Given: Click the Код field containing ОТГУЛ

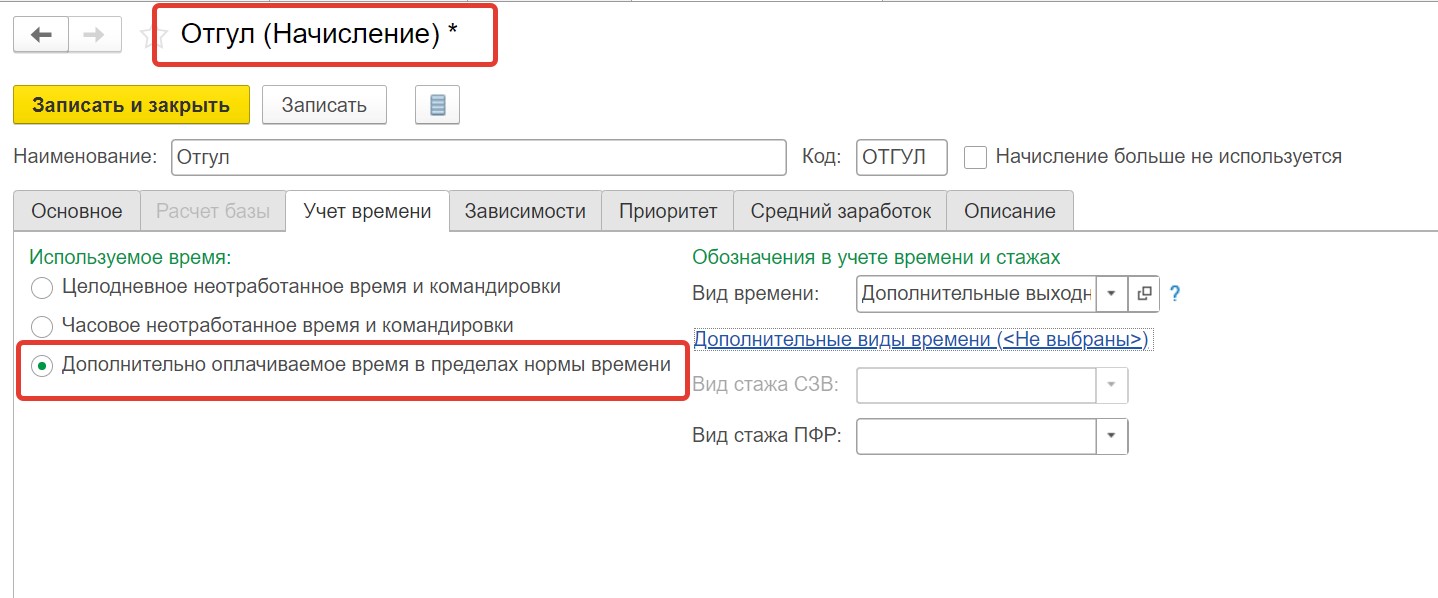Looking at the screenshot, I should pyautogui.click(x=902, y=157).
